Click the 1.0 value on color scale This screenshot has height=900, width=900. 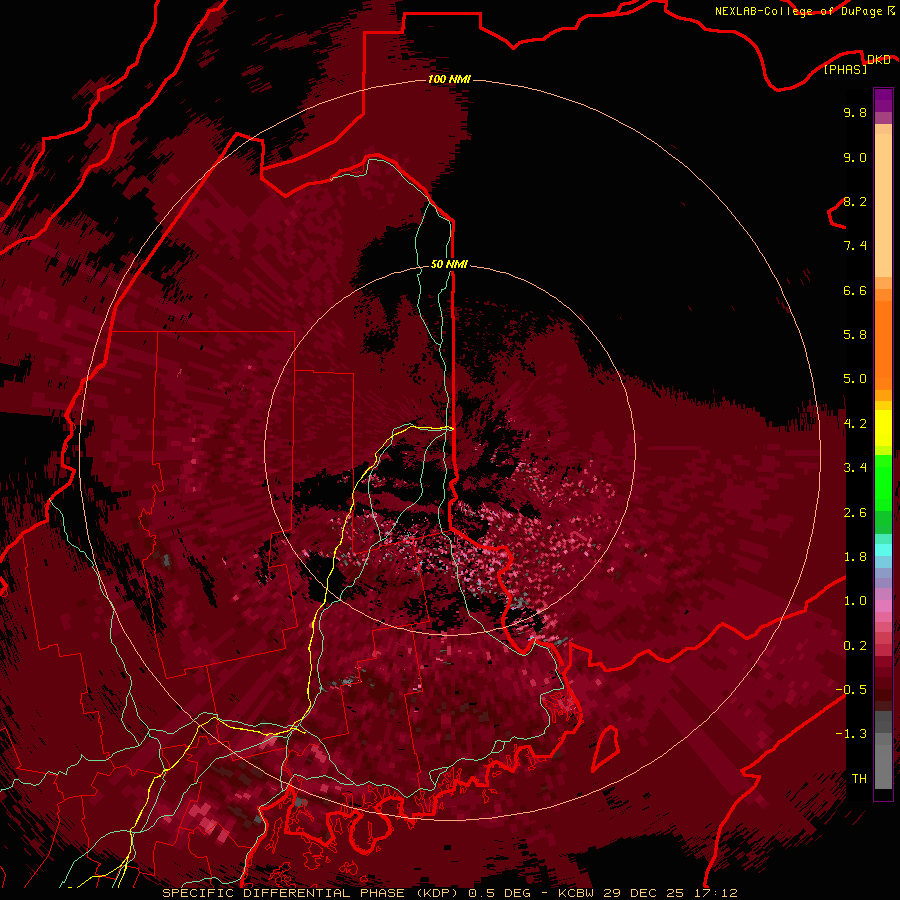(855, 601)
